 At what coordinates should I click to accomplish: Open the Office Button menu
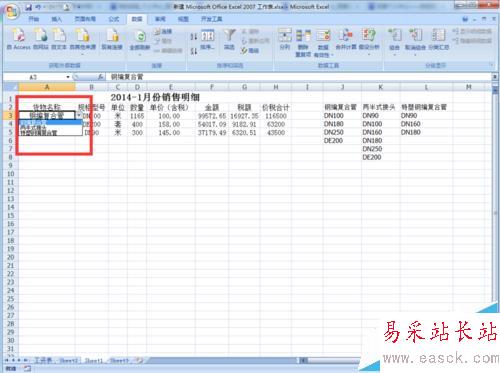click(x=12, y=11)
